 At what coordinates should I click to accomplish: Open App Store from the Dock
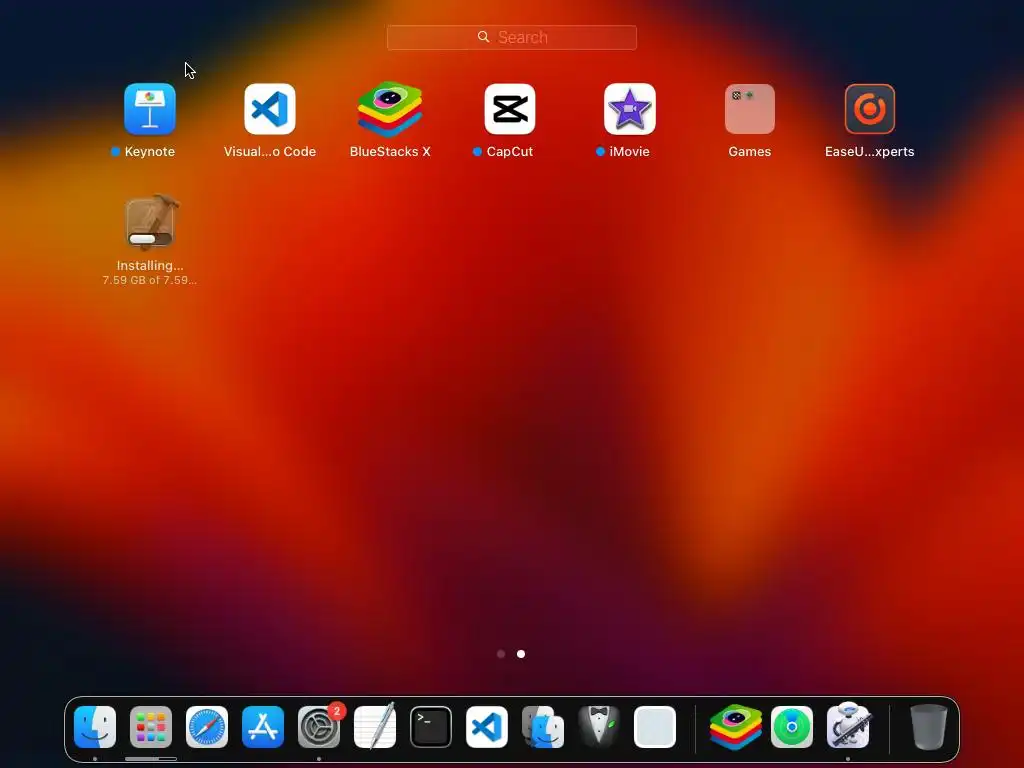(x=263, y=727)
